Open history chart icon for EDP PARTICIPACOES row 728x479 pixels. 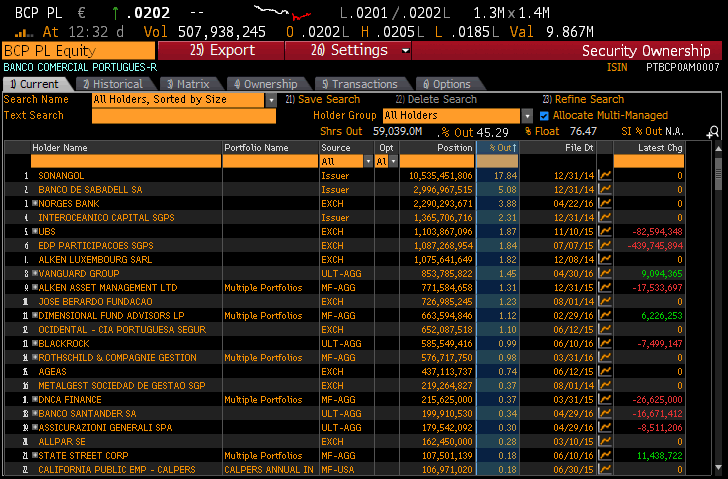tap(604, 245)
